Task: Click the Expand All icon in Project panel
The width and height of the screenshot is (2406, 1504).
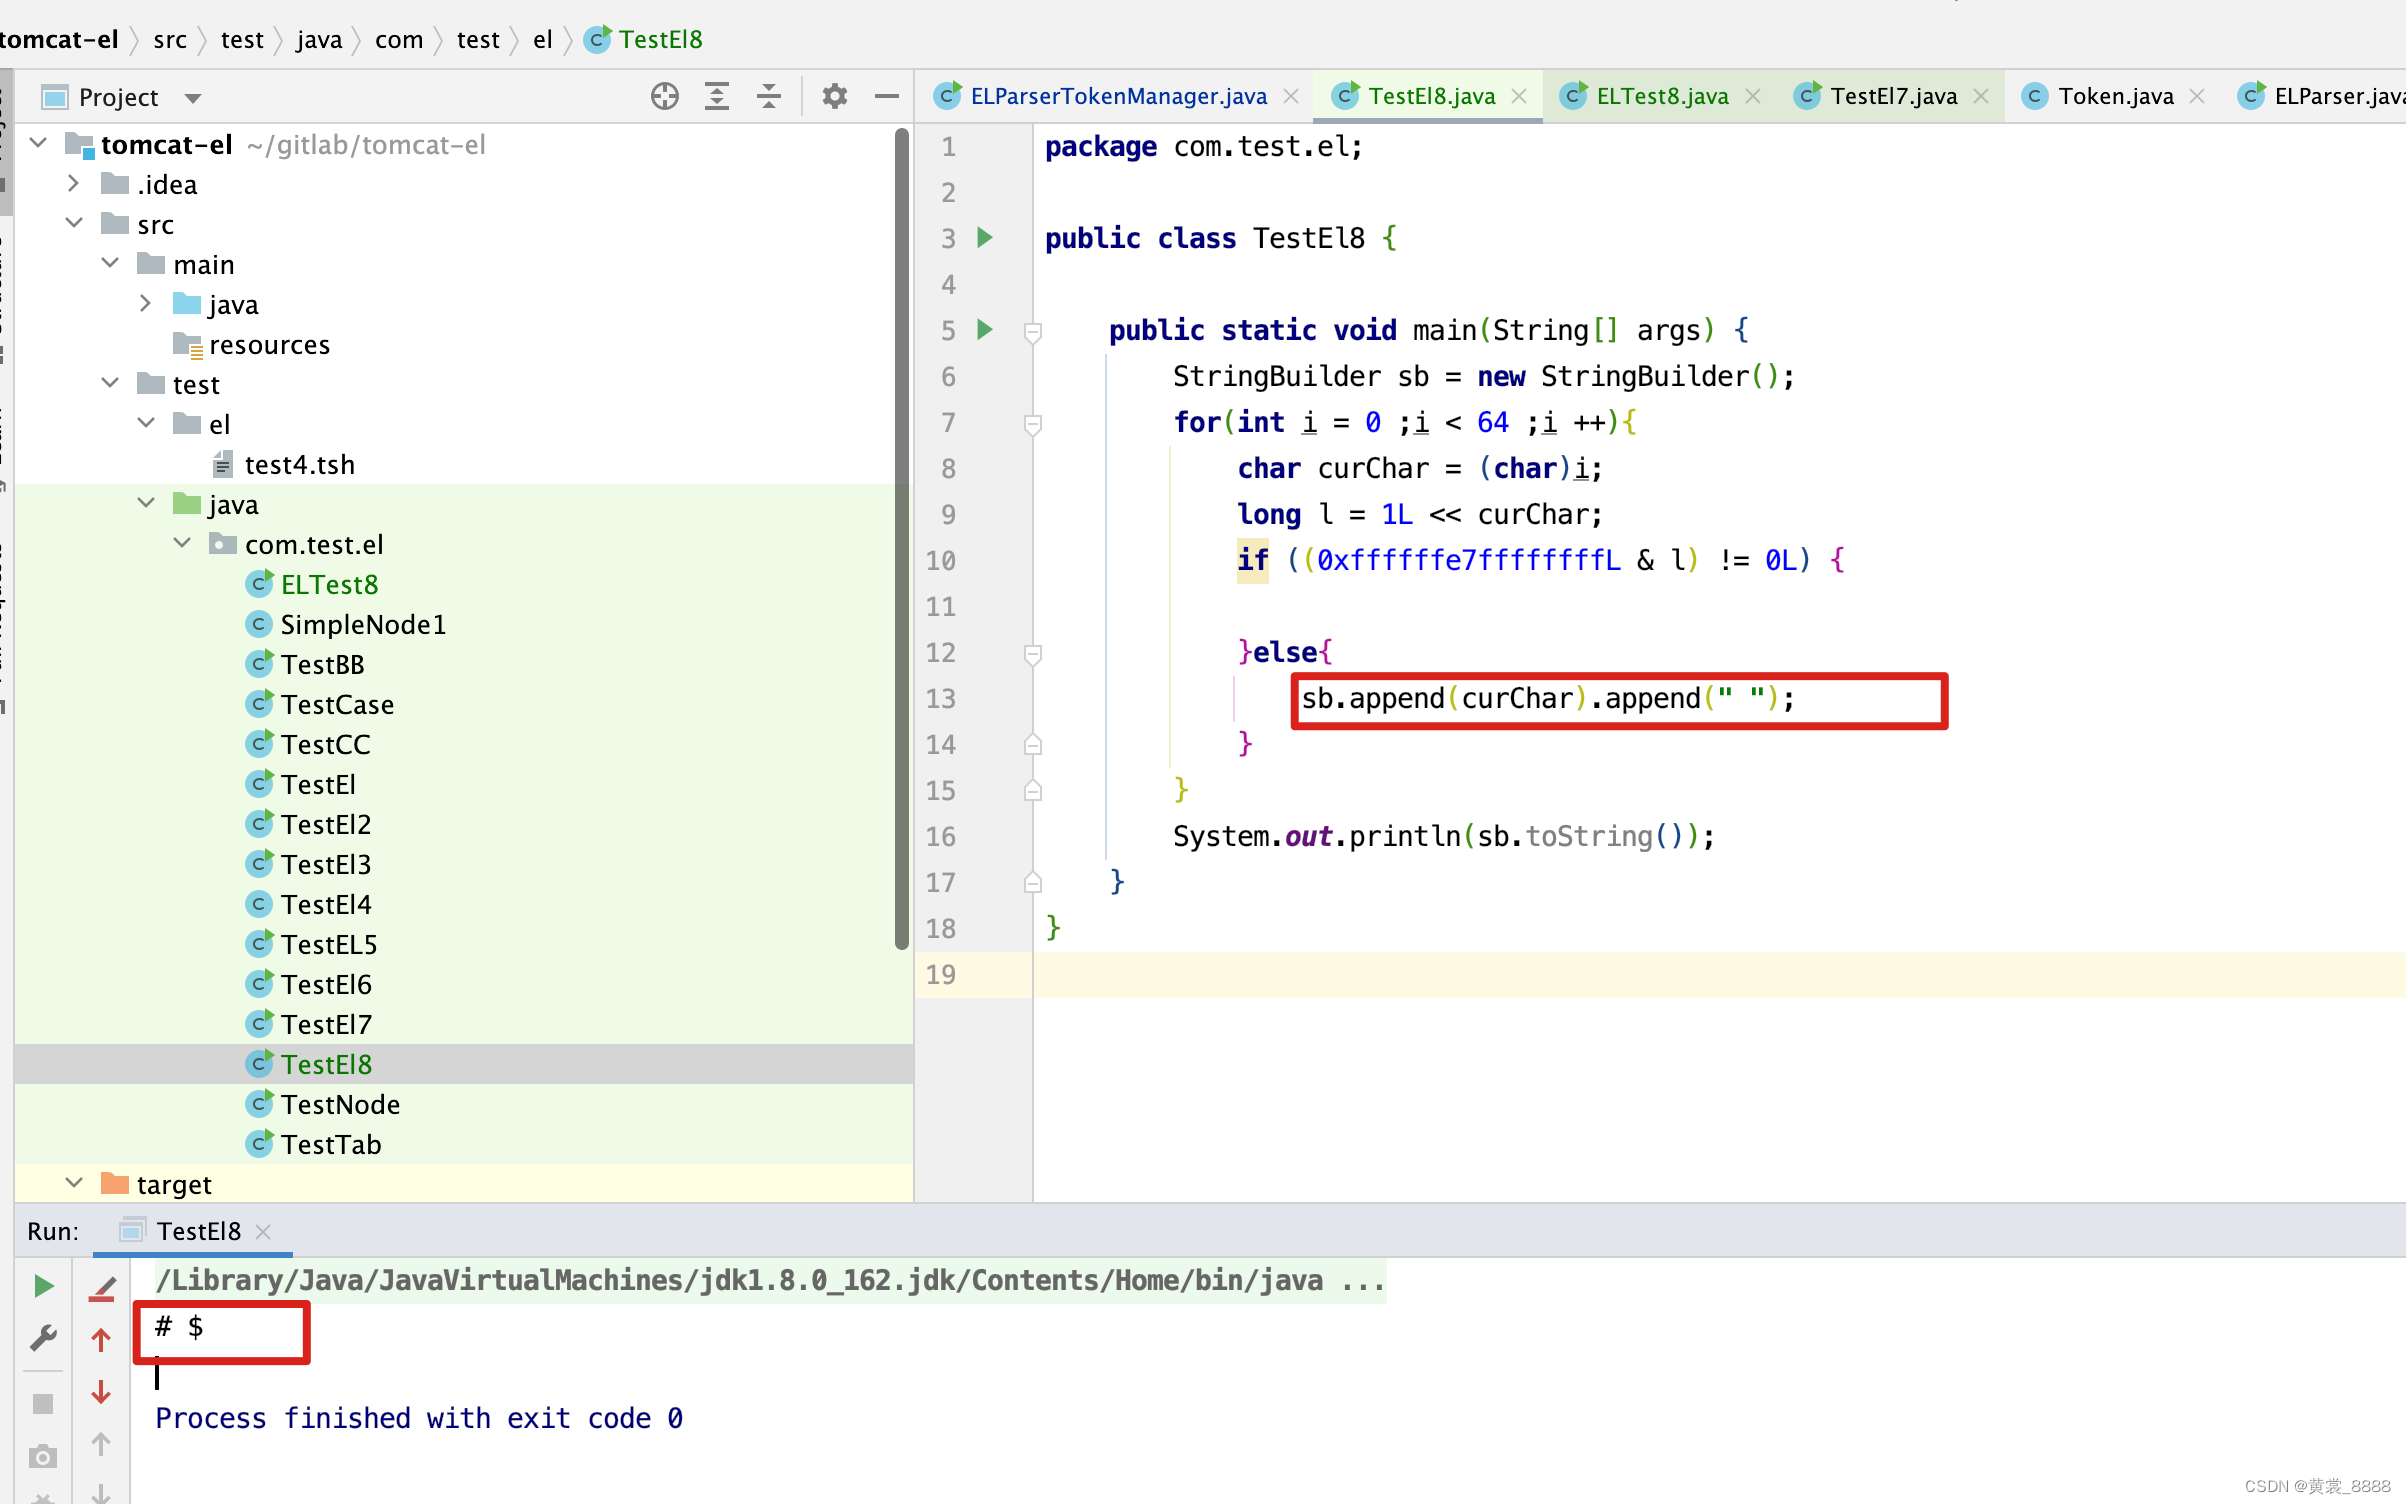Action: click(717, 96)
